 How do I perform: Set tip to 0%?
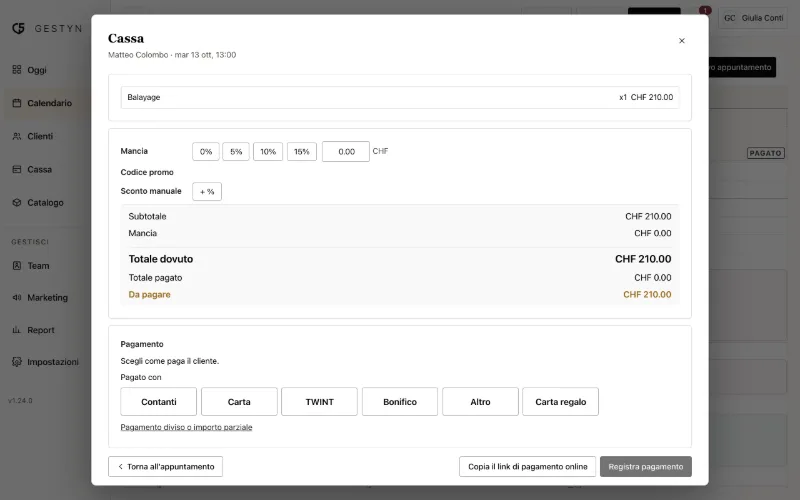[206, 152]
